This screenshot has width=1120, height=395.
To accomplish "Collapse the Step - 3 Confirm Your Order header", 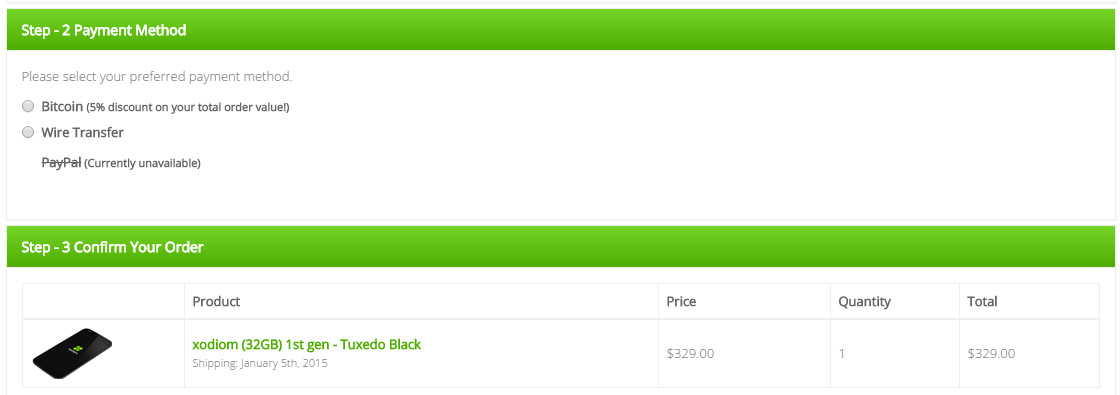I will pyautogui.click(x=561, y=247).
